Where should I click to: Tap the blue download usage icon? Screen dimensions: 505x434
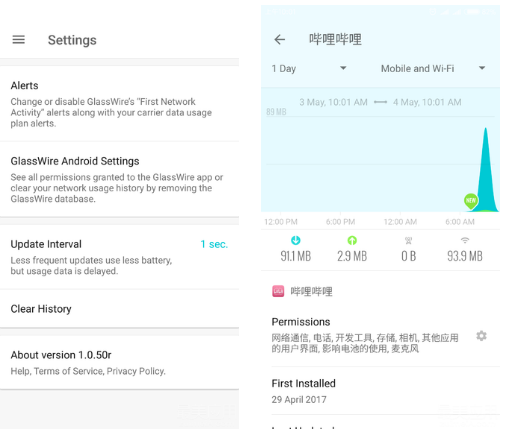point(295,240)
